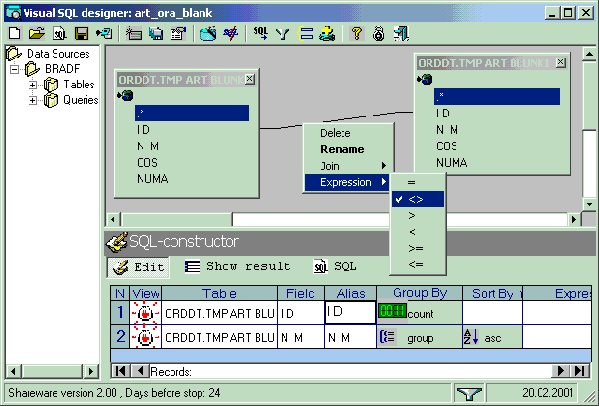Open a file with the folder icon
599x406 pixels.
point(37,34)
